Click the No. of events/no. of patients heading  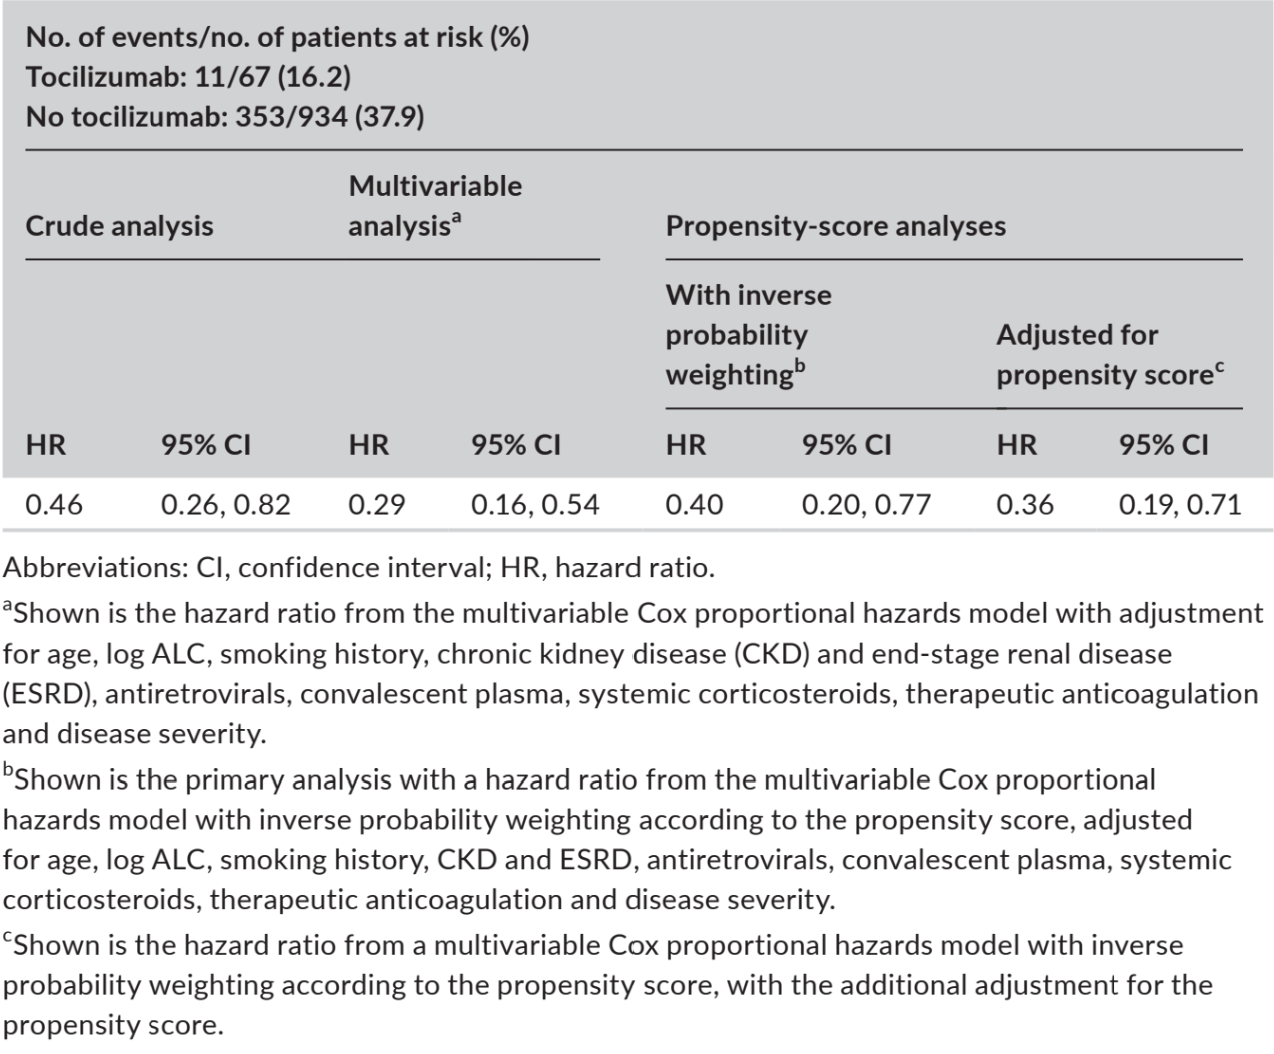pos(278,37)
